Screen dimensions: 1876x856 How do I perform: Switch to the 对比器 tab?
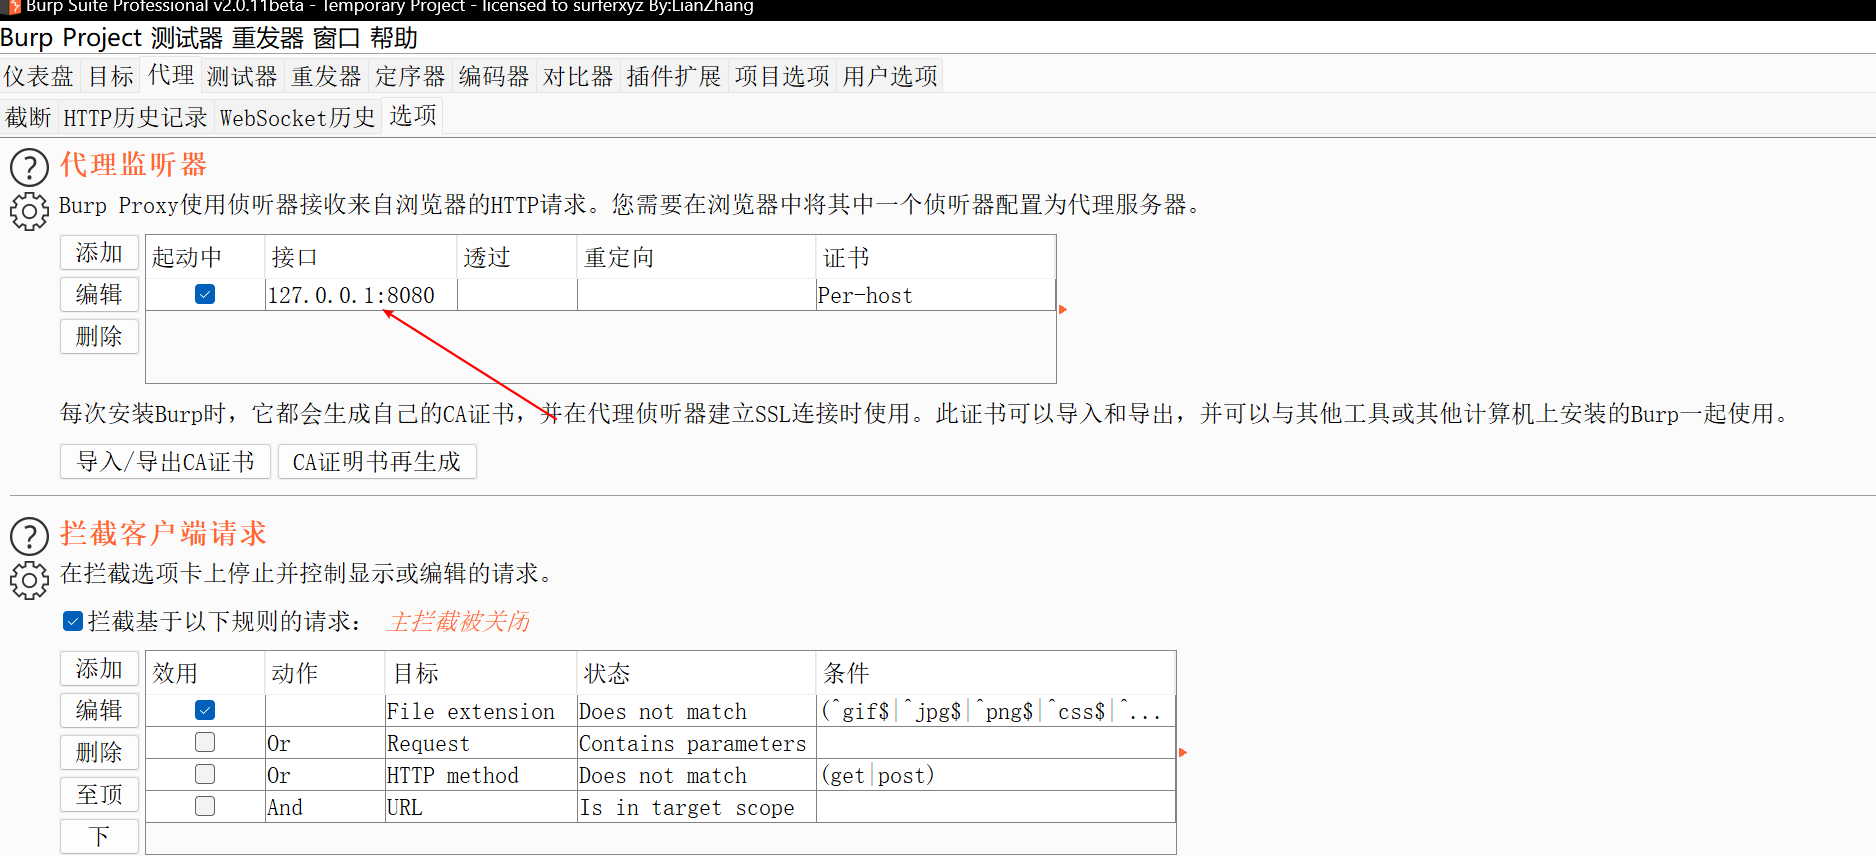pos(578,76)
